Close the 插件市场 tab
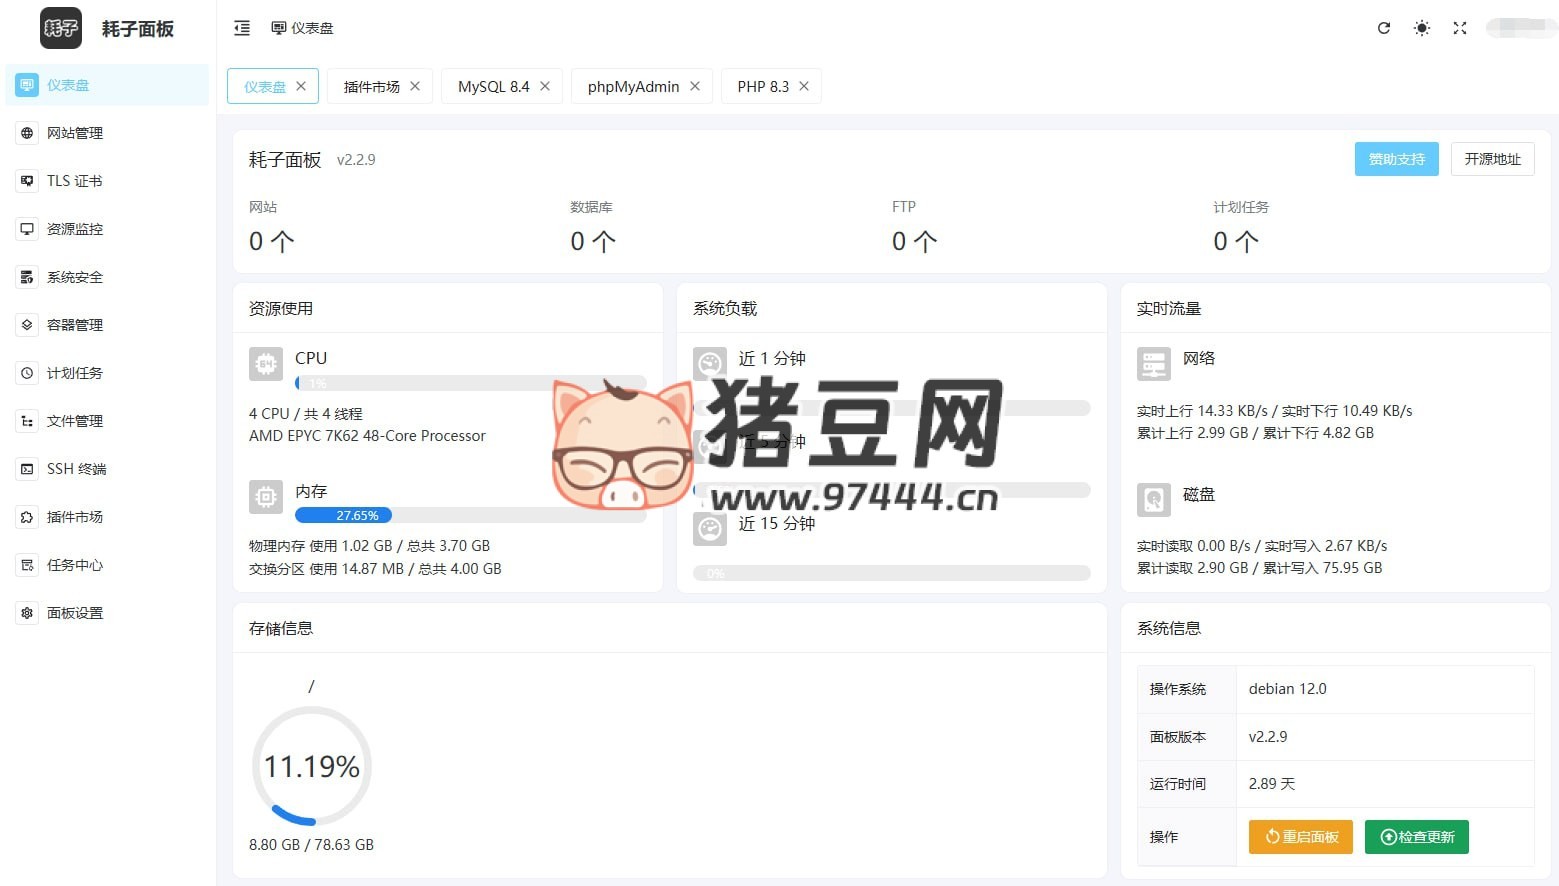1559x886 pixels. point(415,86)
